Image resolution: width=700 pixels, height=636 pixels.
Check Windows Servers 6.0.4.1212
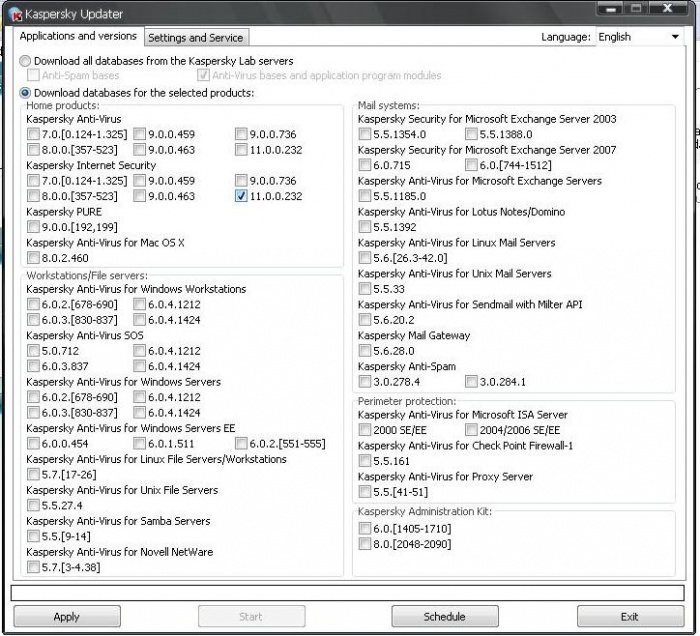tap(139, 397)
